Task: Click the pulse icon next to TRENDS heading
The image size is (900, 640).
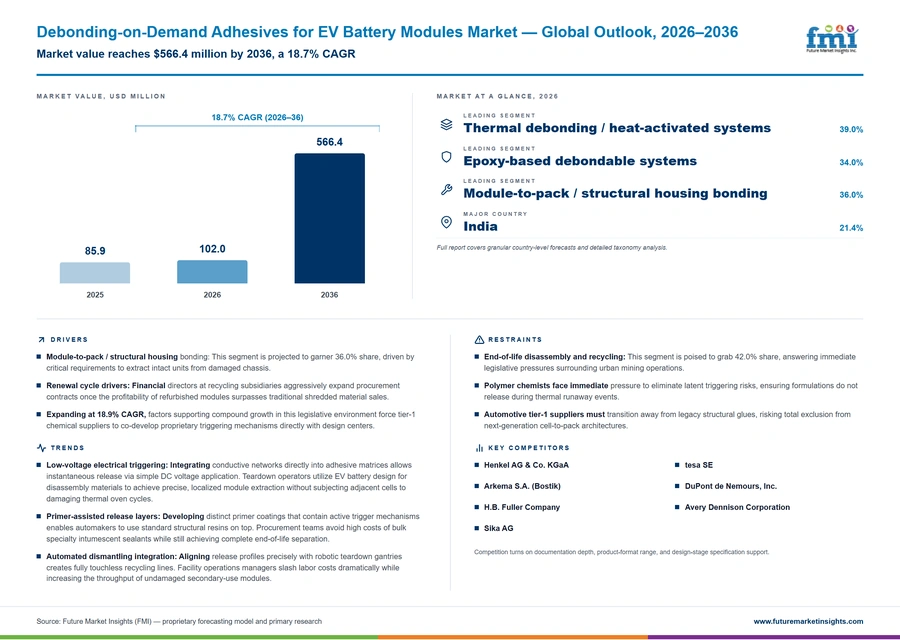Action: 41,448
